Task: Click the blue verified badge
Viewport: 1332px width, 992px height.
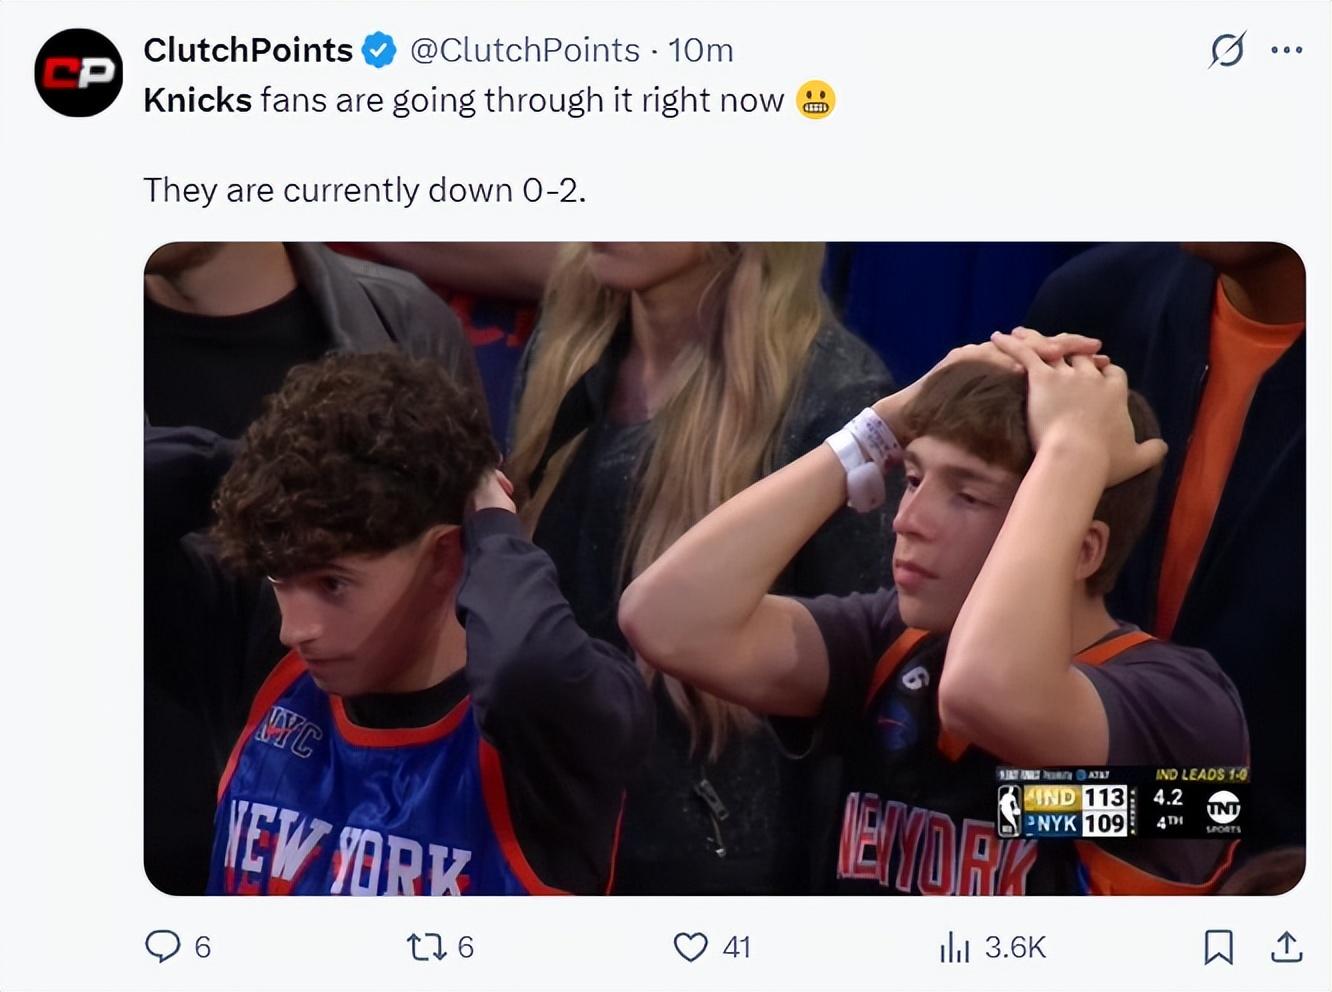Action: [x=379, y=50]
